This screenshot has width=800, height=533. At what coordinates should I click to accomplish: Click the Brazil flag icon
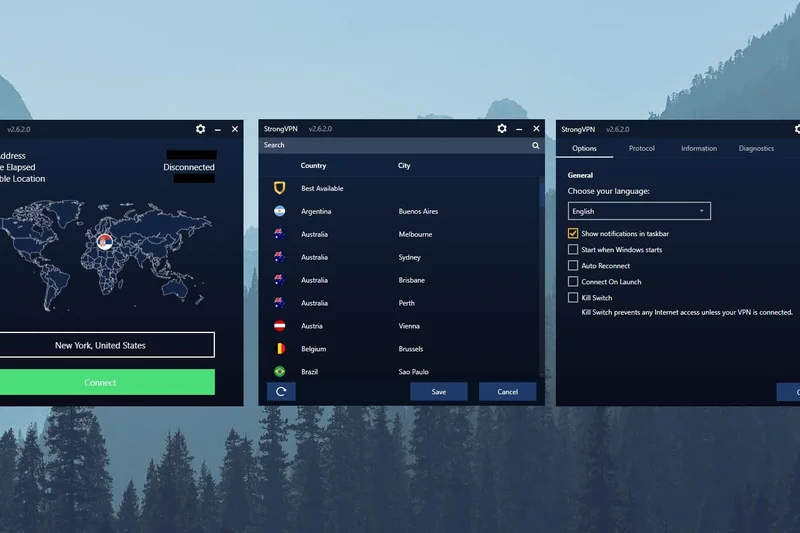pyautogui.click(x=280, y=372)
